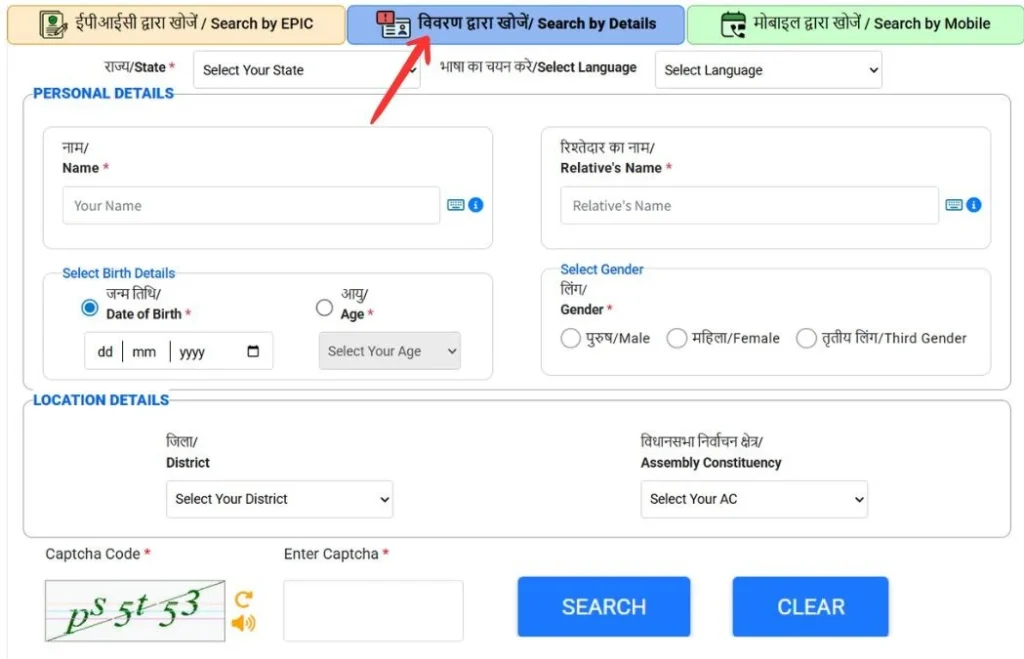Click the SEARCH button
1024x659 pixels.
tap(603, 606)
